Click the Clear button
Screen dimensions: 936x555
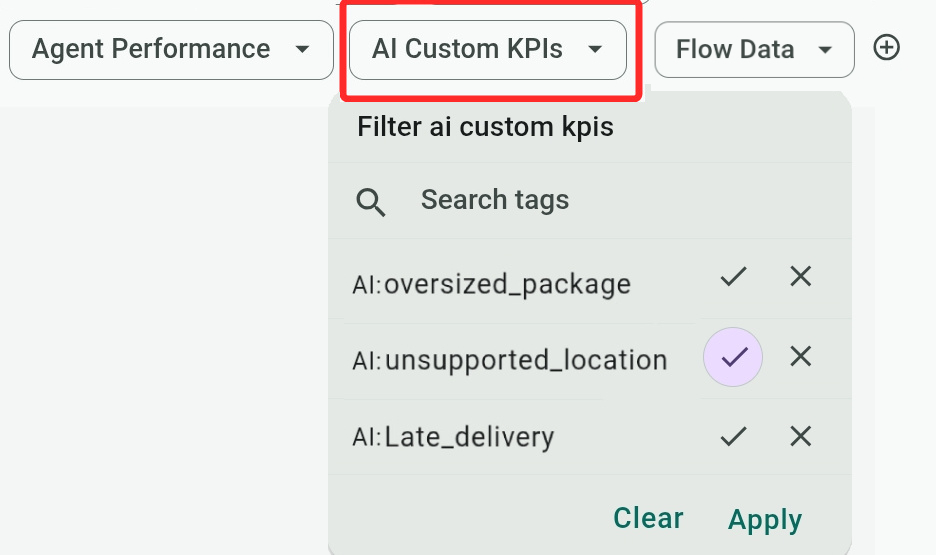click(648, 517)
